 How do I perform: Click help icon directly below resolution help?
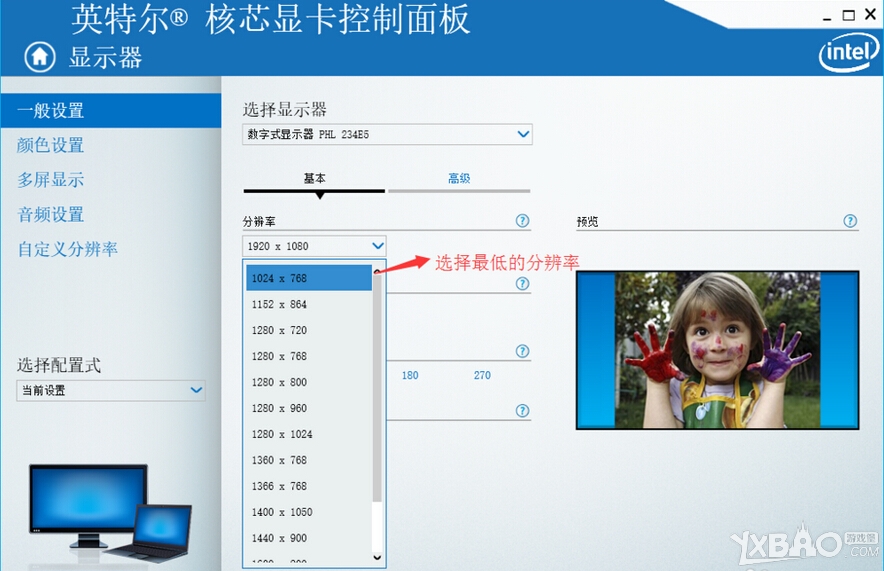click(x=523, y=284)
